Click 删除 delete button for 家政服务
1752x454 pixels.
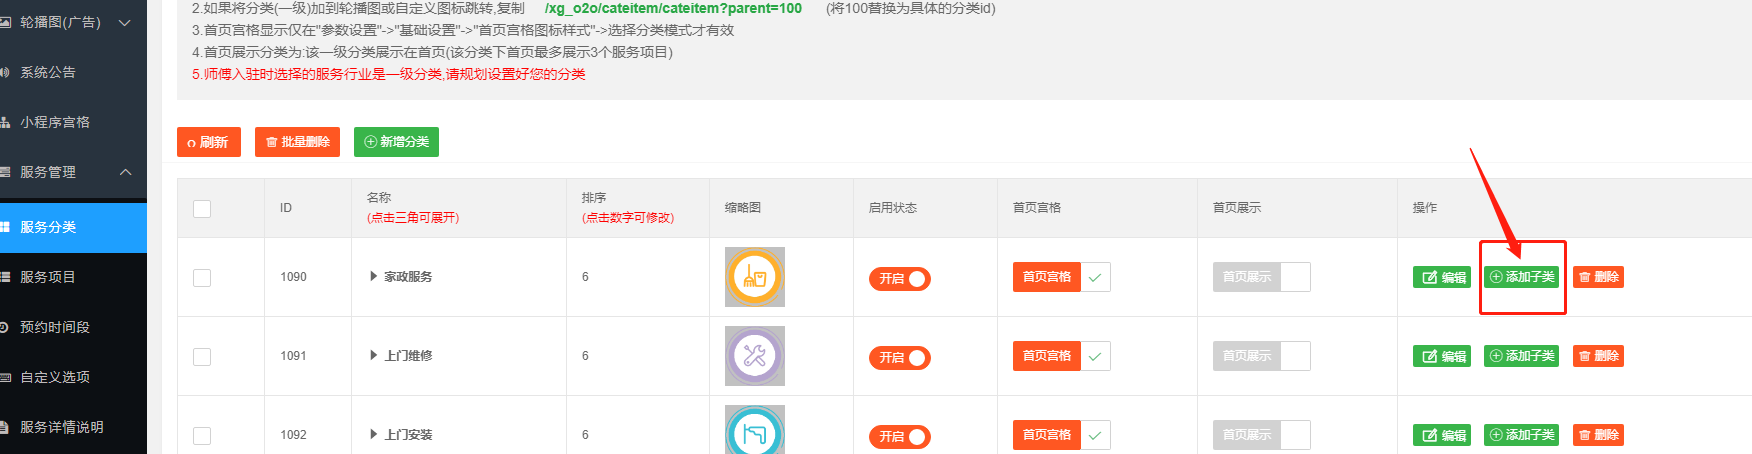pyautogui.click(x=1598, y=277)
